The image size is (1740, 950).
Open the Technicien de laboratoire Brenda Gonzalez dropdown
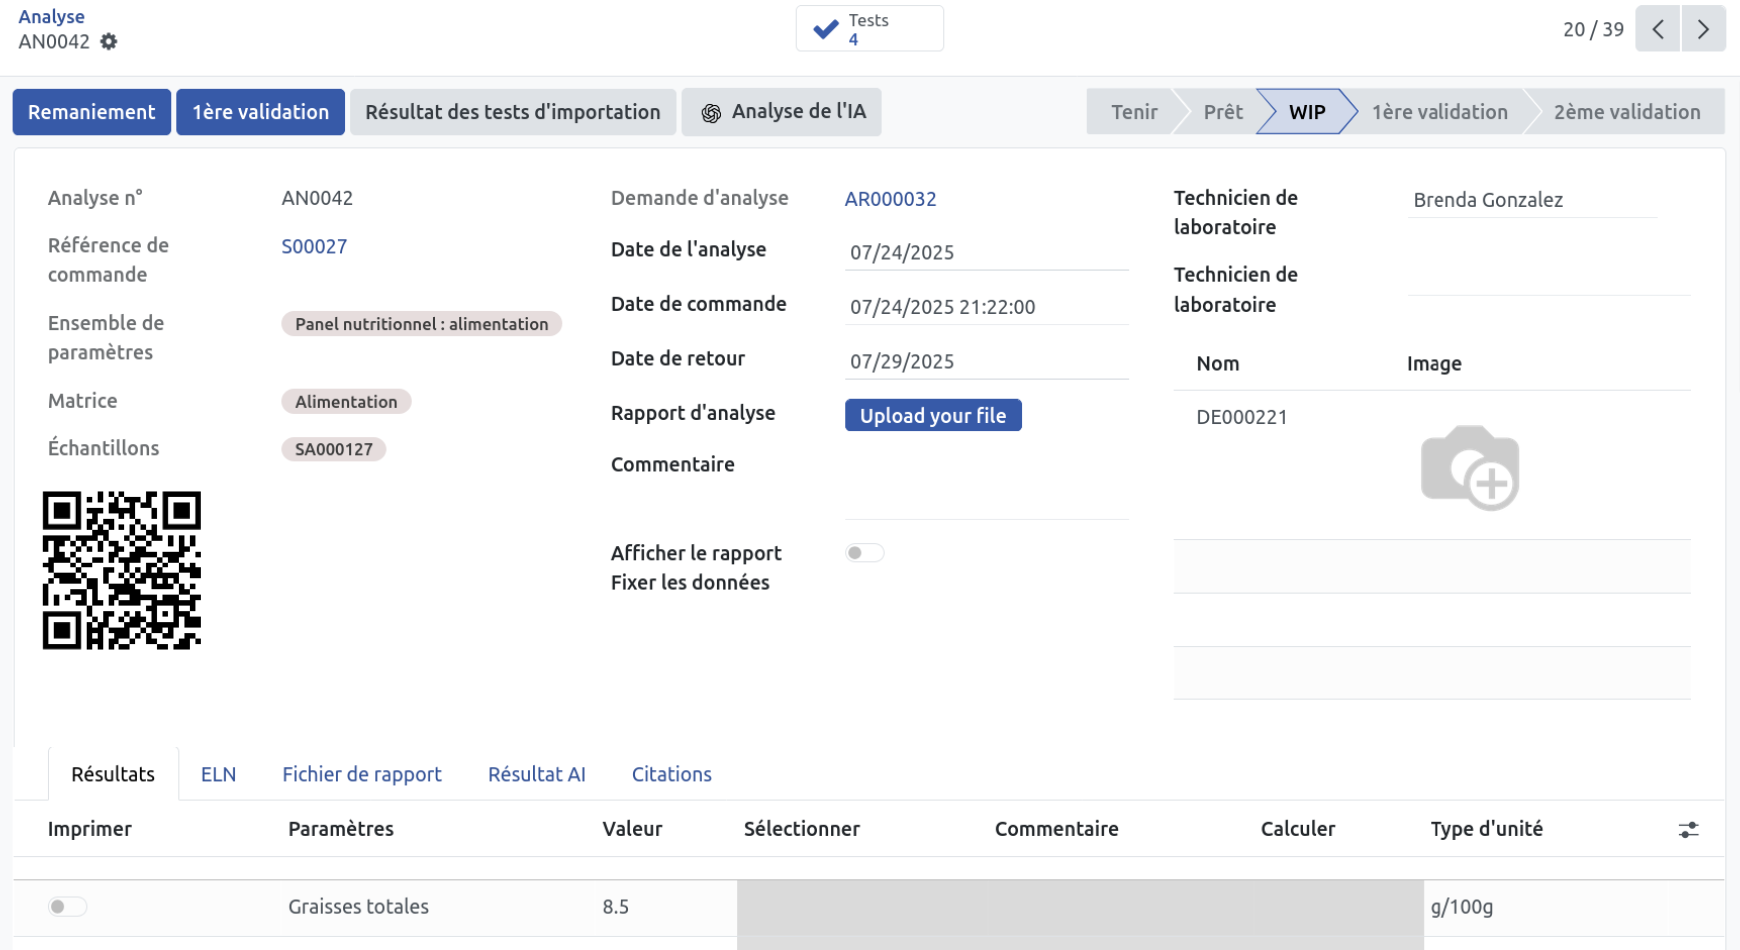1530,200
